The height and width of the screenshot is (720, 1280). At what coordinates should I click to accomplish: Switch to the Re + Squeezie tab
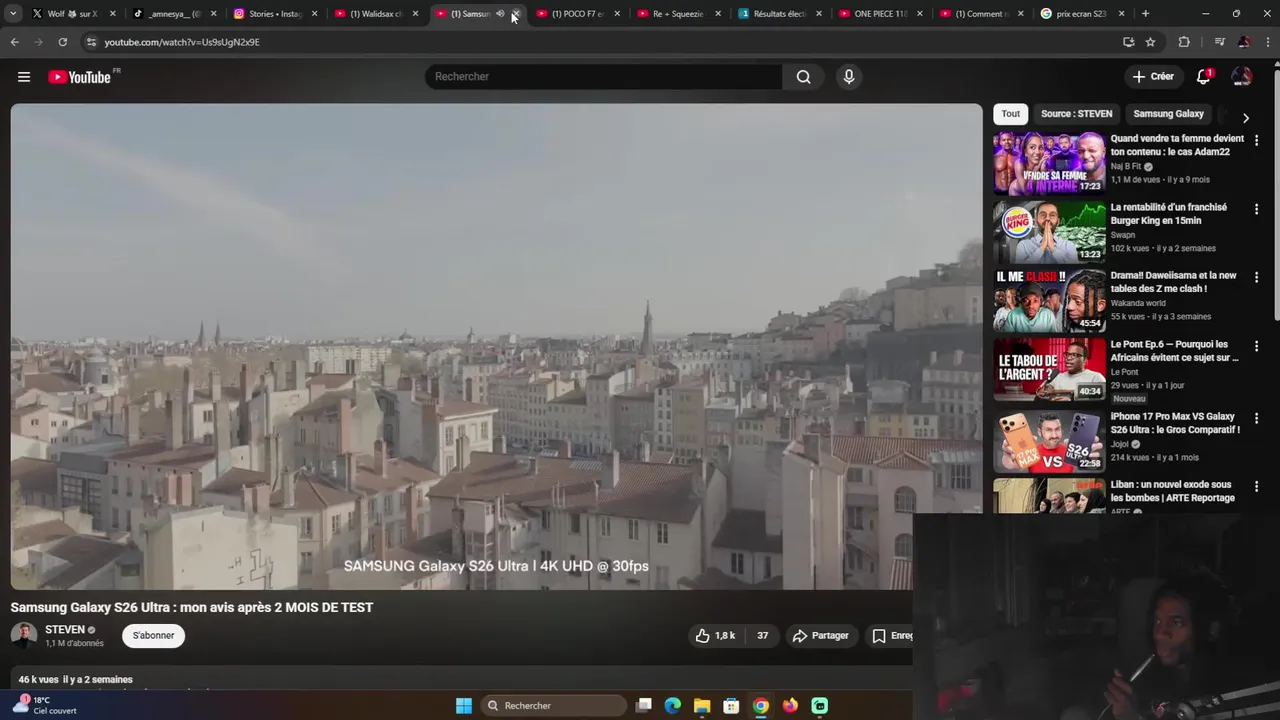(x=679, y=14)
